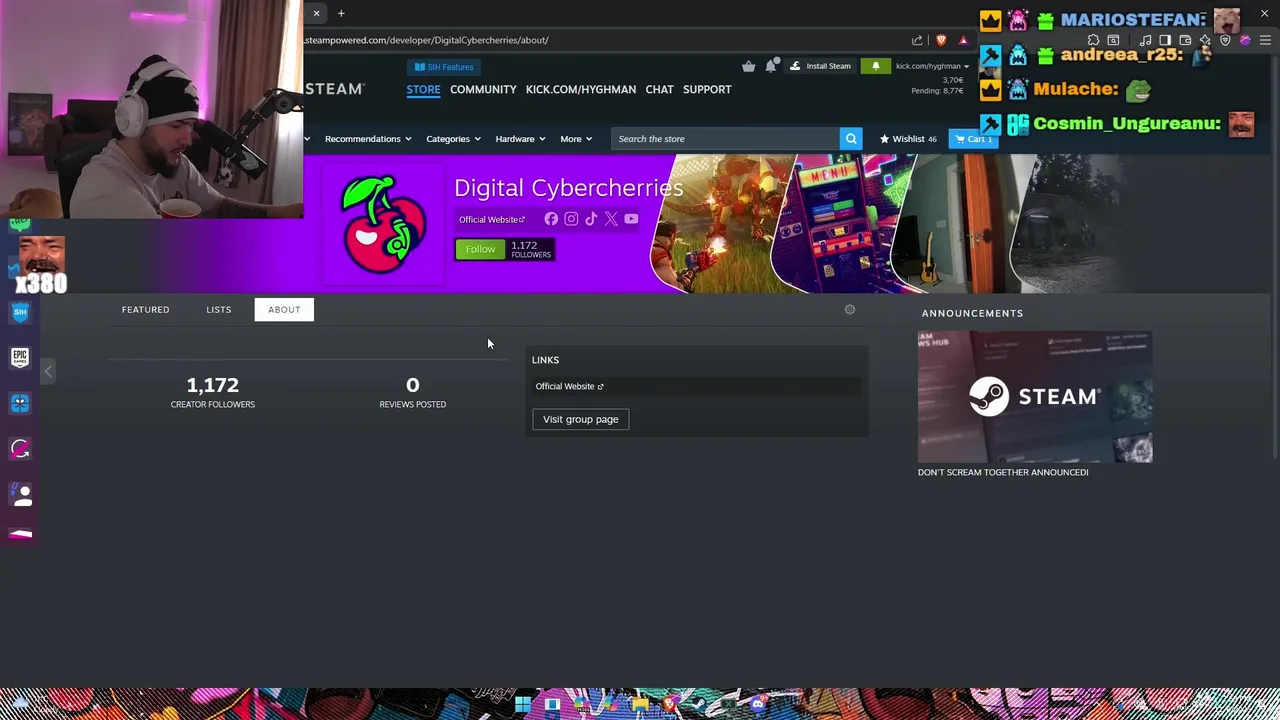
Task: Click the pink circular-arrows sidebar icon
Action: 20,449
